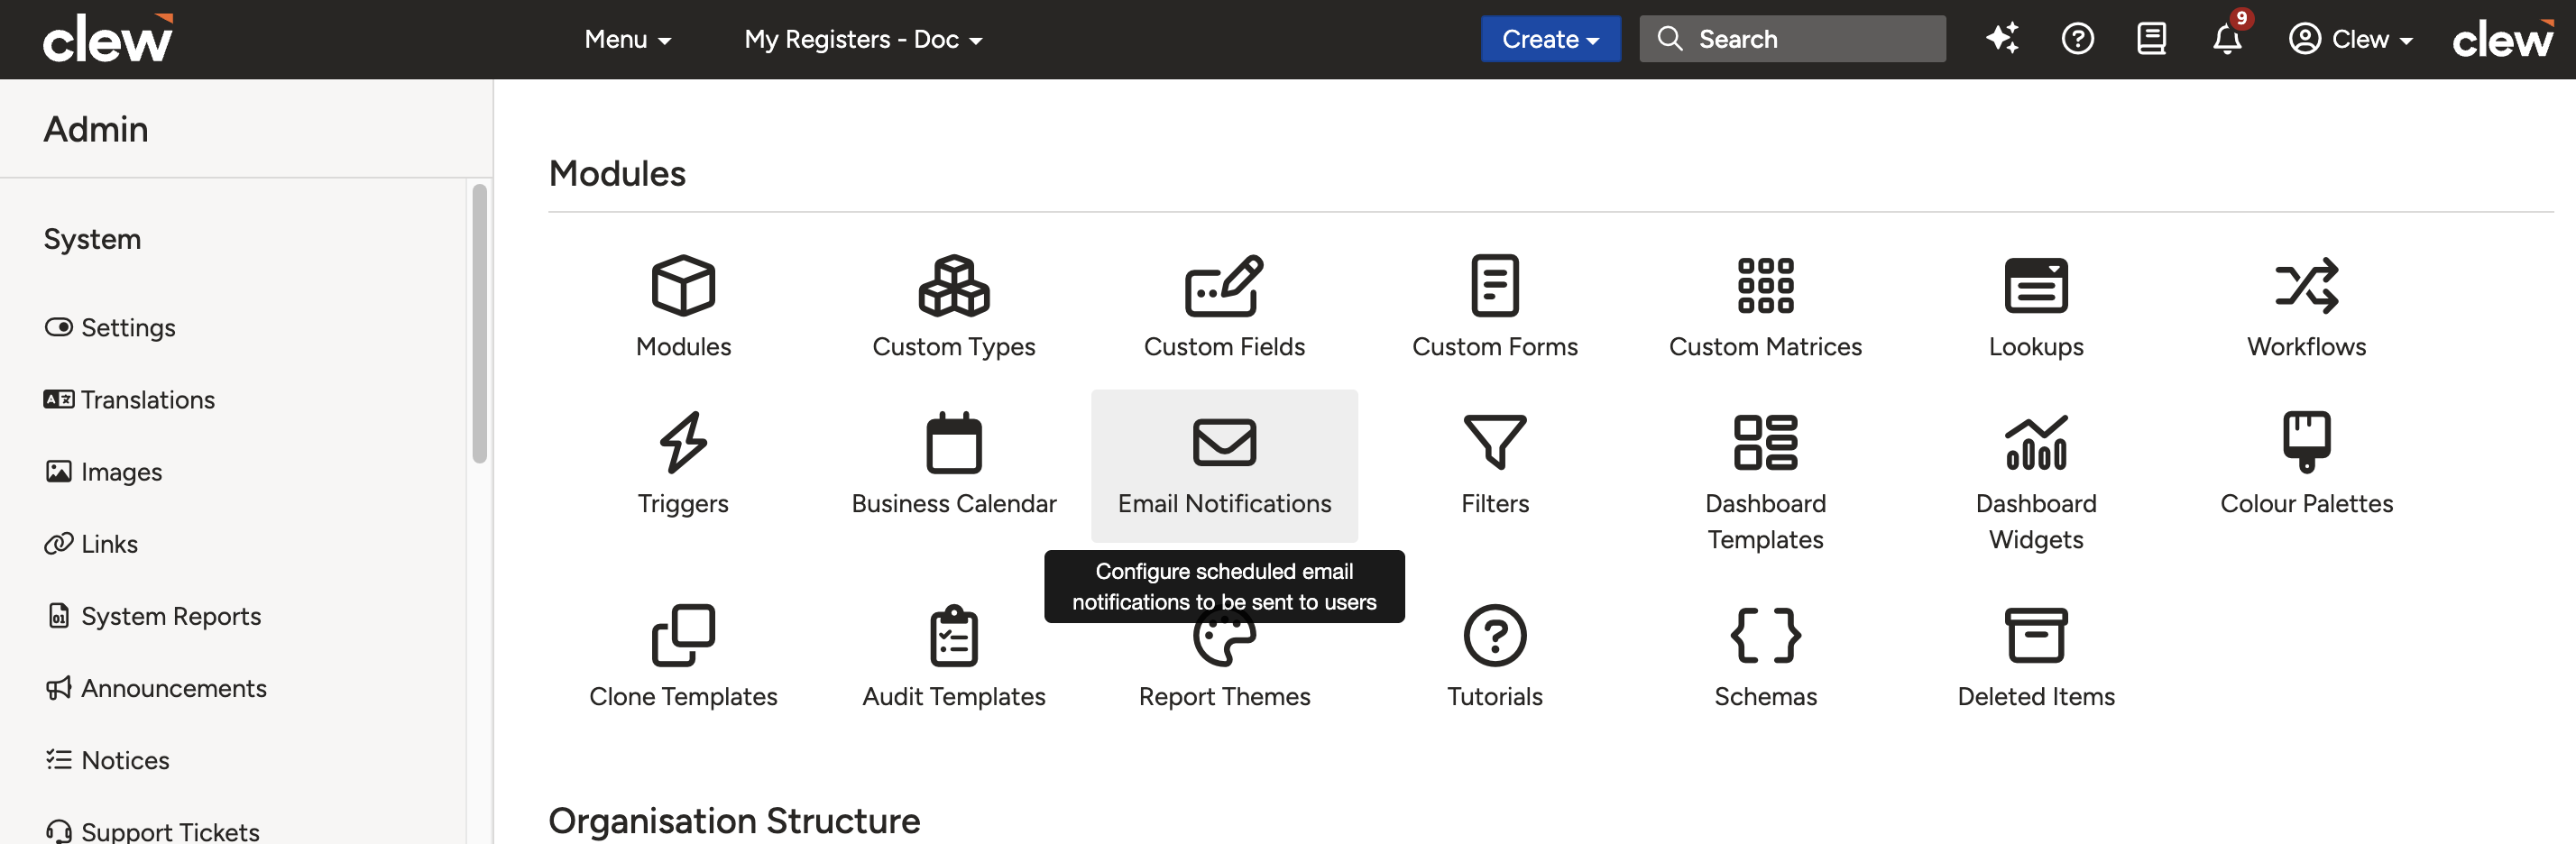The height and width of the screenshot is (844, 2576).
Task: Open the Modules cube icon
Action: coord(683,285)
